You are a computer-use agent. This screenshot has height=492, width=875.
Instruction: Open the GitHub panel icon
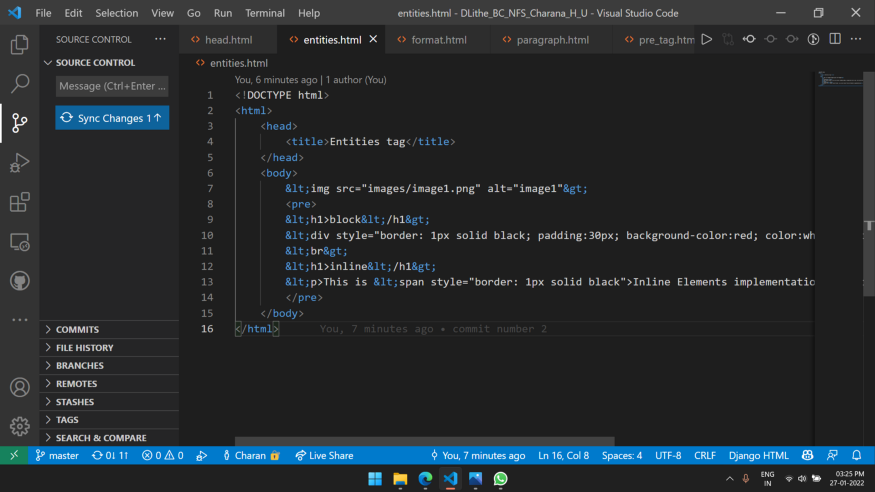point(20,281)
